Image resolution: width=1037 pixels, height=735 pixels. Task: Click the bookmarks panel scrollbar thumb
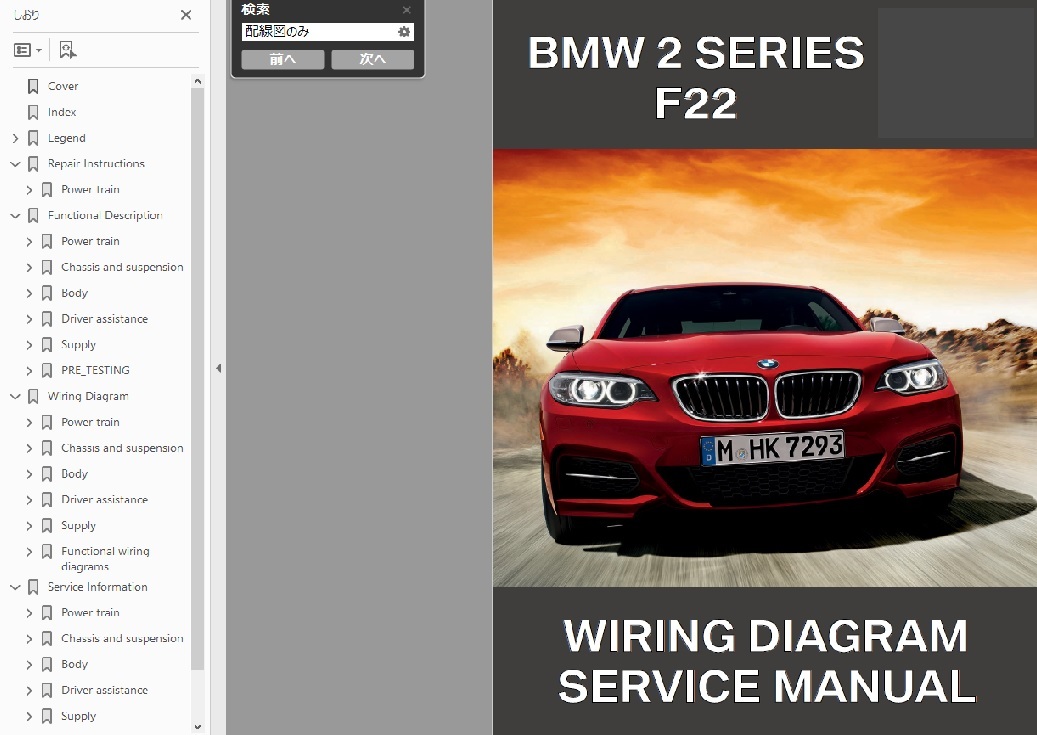197,378
